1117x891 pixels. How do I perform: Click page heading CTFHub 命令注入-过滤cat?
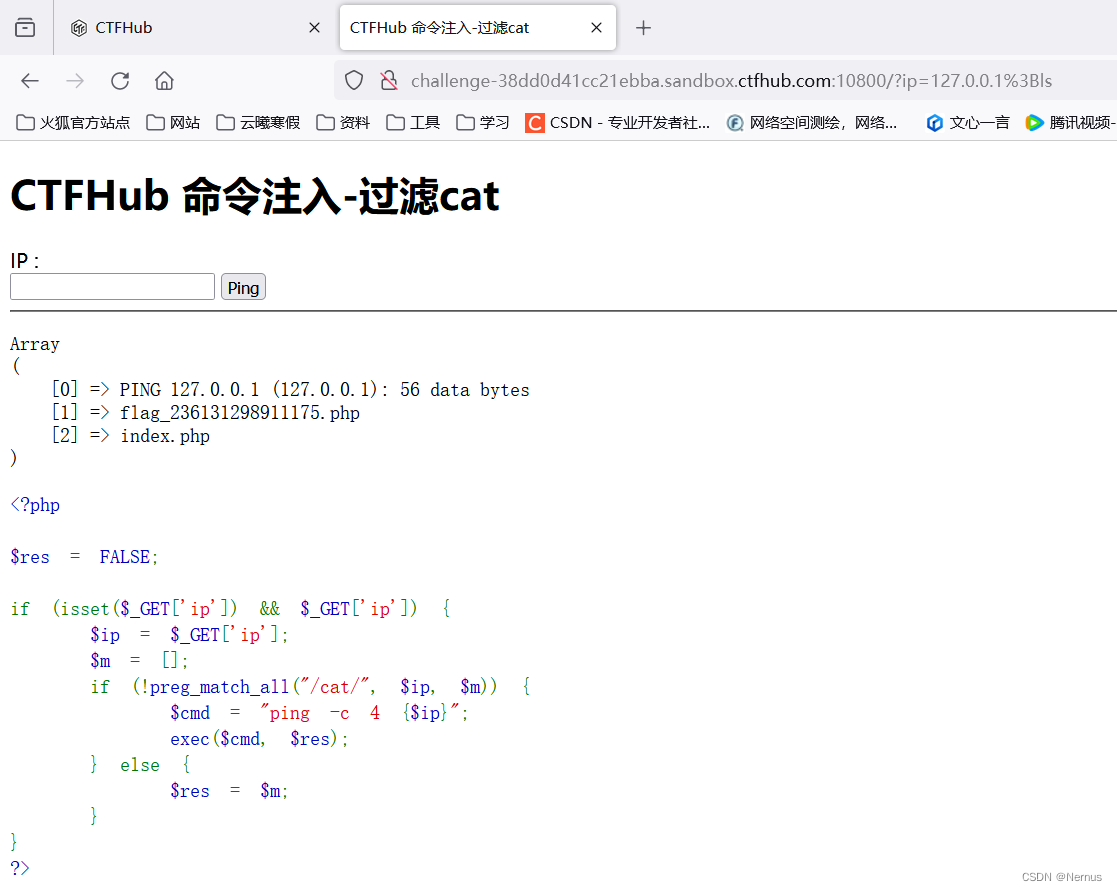pos(255,196)
